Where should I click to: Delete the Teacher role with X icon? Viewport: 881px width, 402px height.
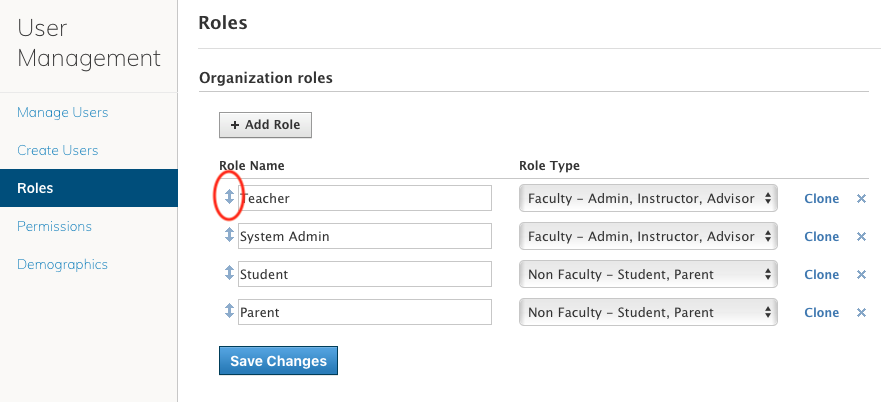point(861,199)
